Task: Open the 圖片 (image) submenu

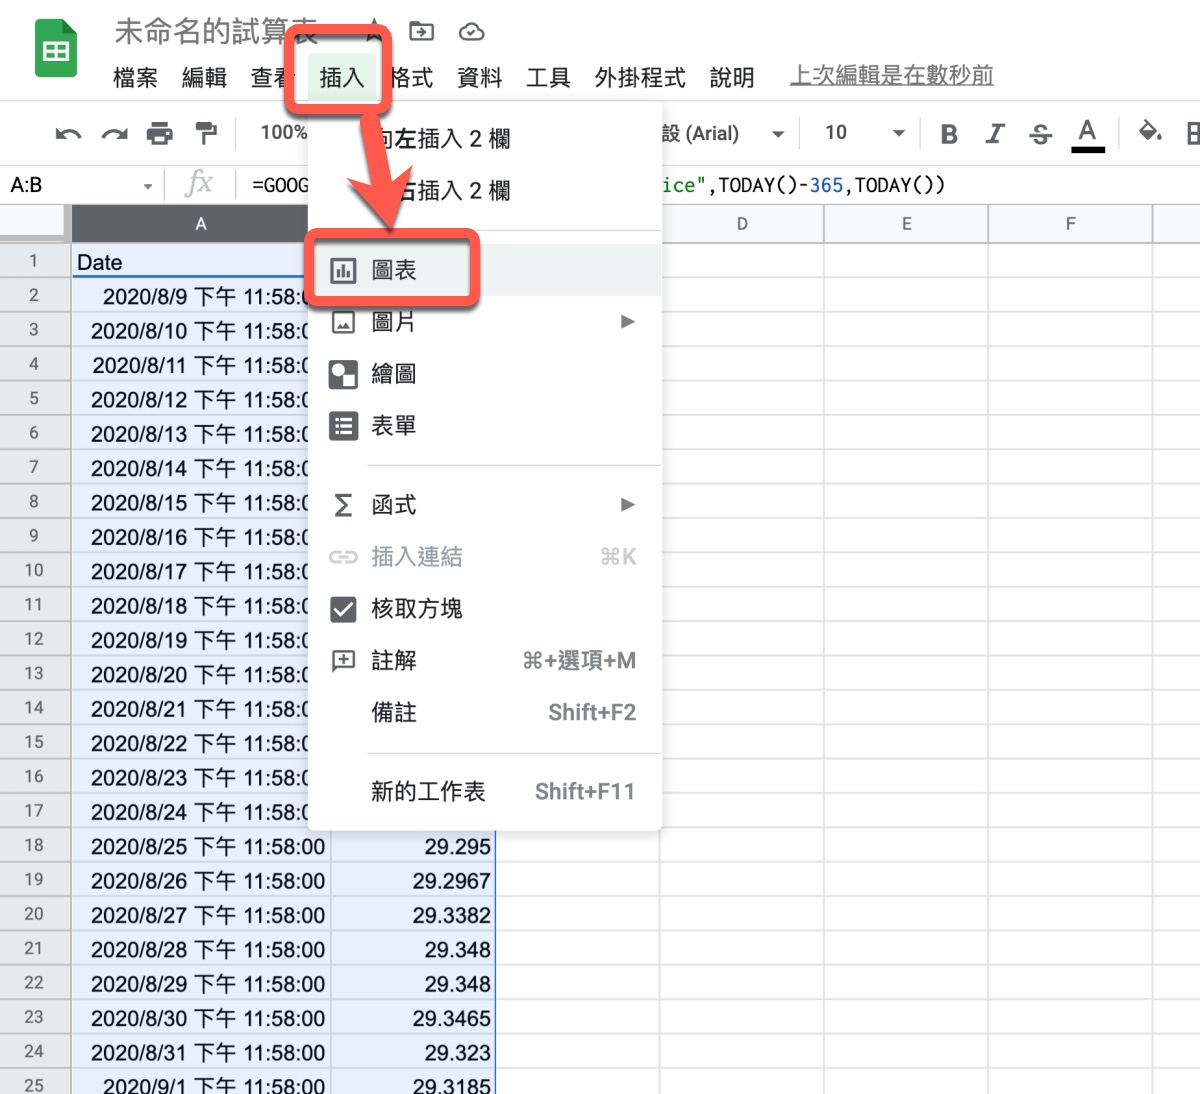Action: tap(484, 322)
